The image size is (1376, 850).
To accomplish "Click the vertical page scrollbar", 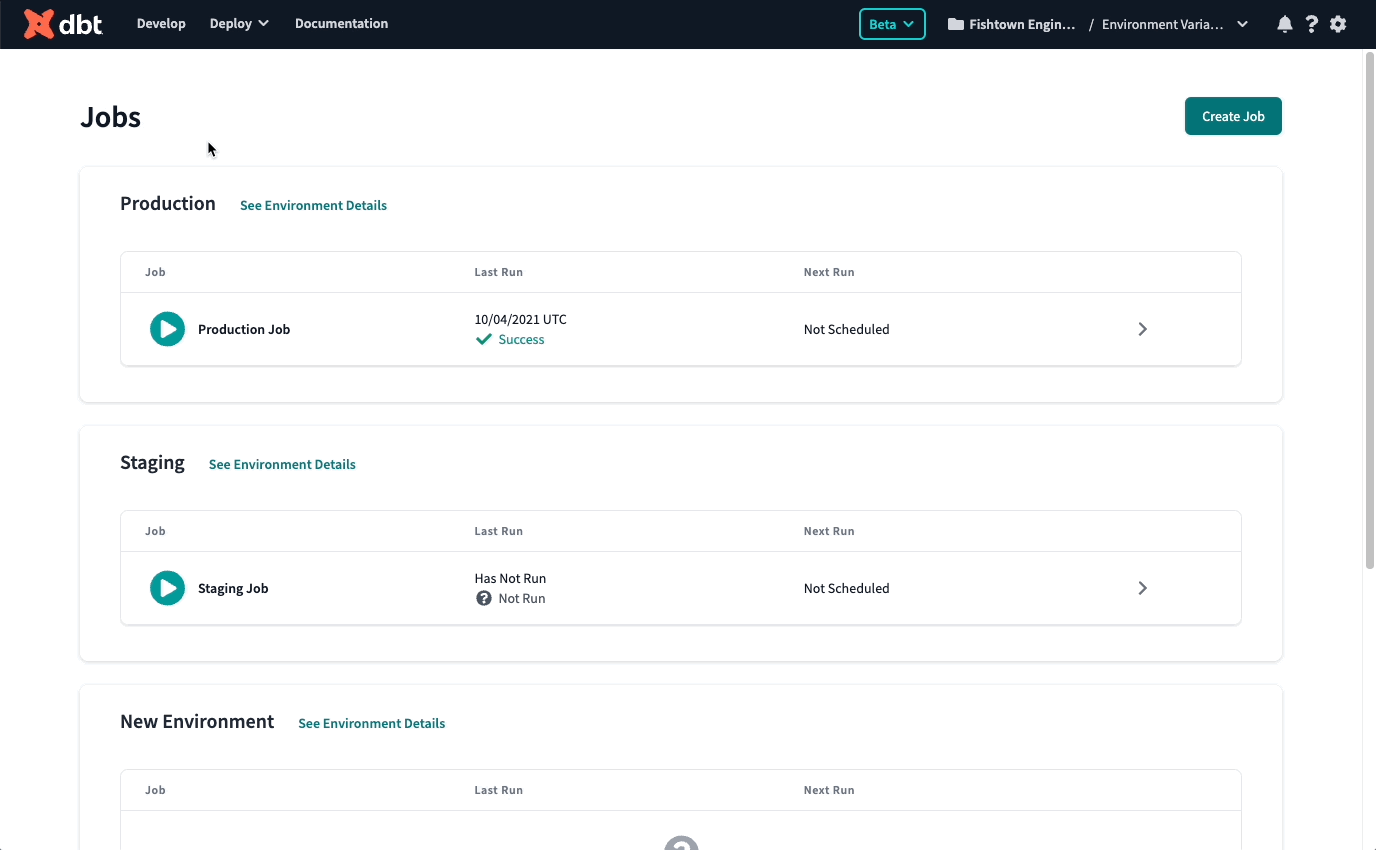I will (x=1369, y=310).
